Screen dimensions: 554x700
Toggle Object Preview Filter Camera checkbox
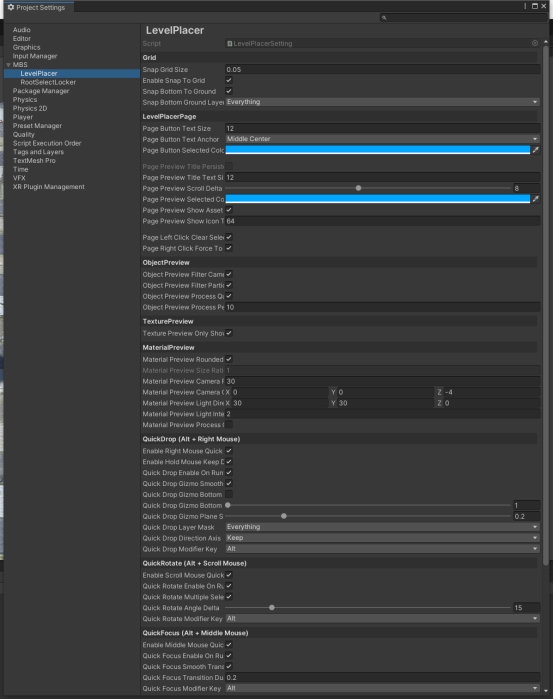pos(229,274)
